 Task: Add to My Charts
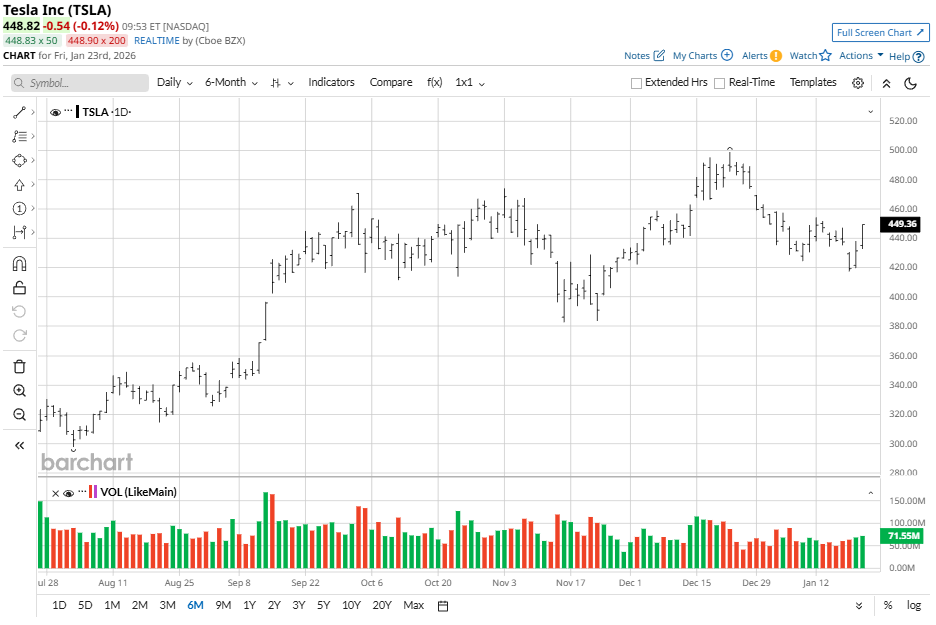pyautogui.click(x=703, y=56)
